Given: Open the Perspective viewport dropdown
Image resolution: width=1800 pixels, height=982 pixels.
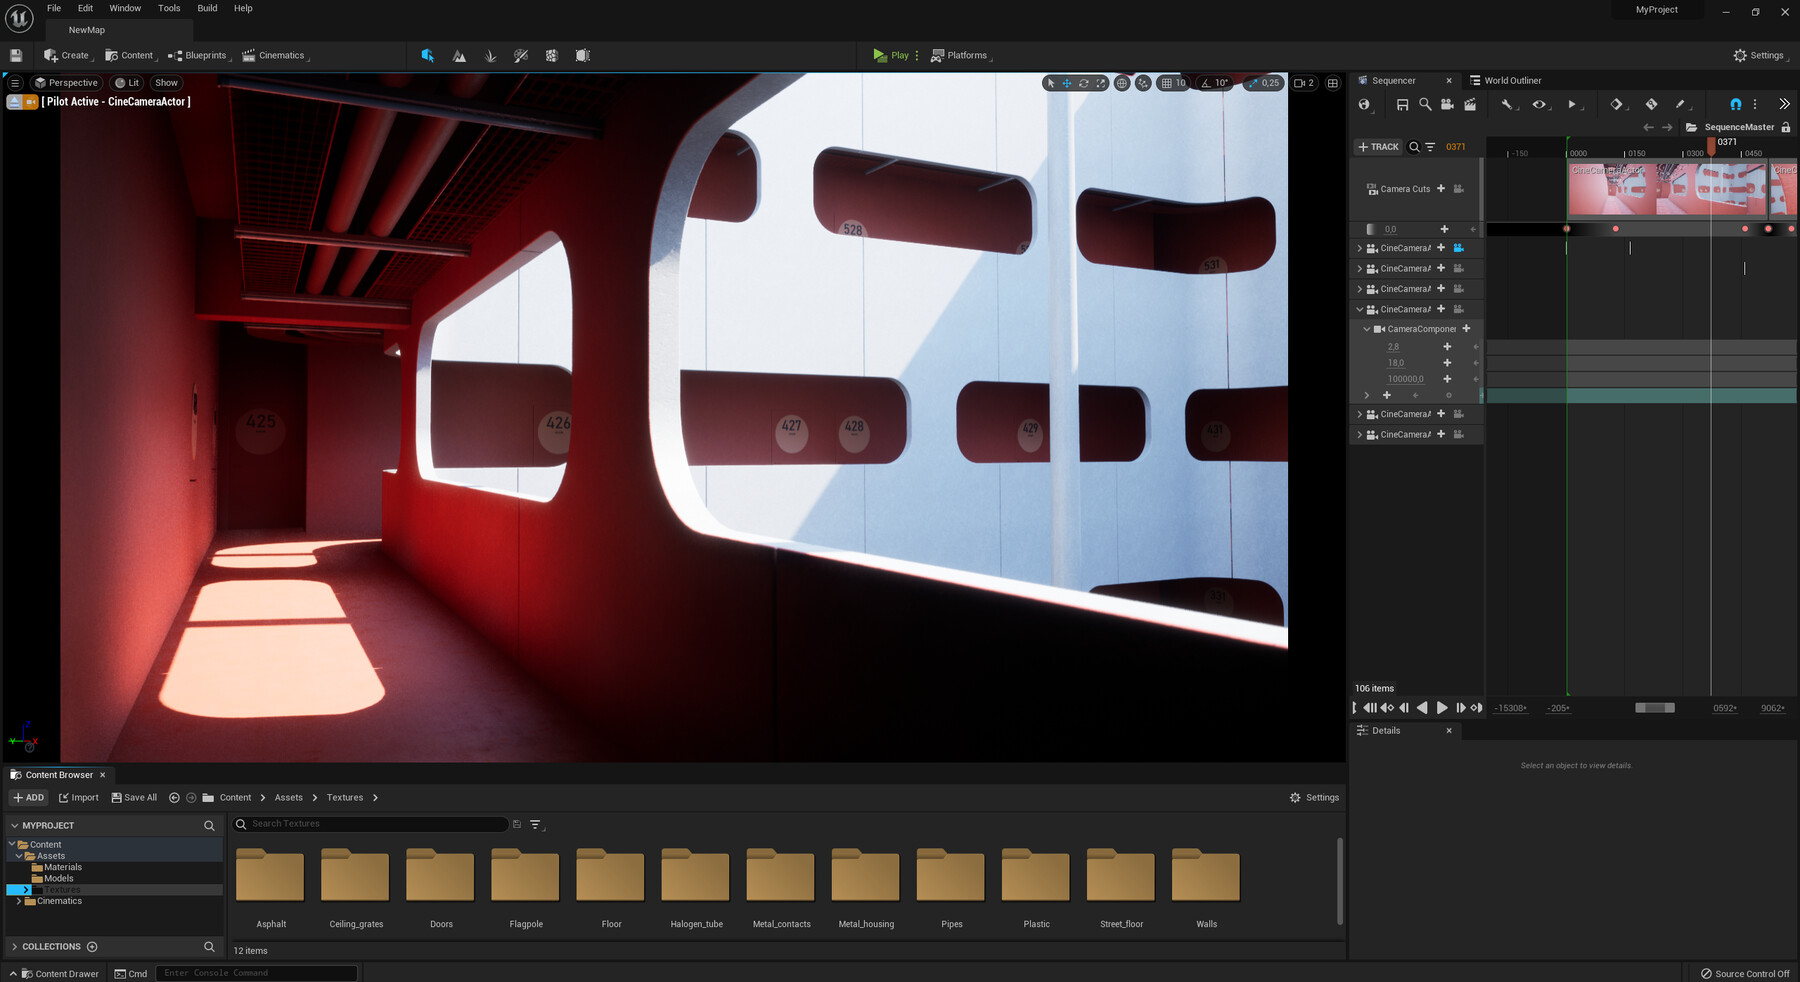Looking at the screenshot, I should click(x=67, y=83).
